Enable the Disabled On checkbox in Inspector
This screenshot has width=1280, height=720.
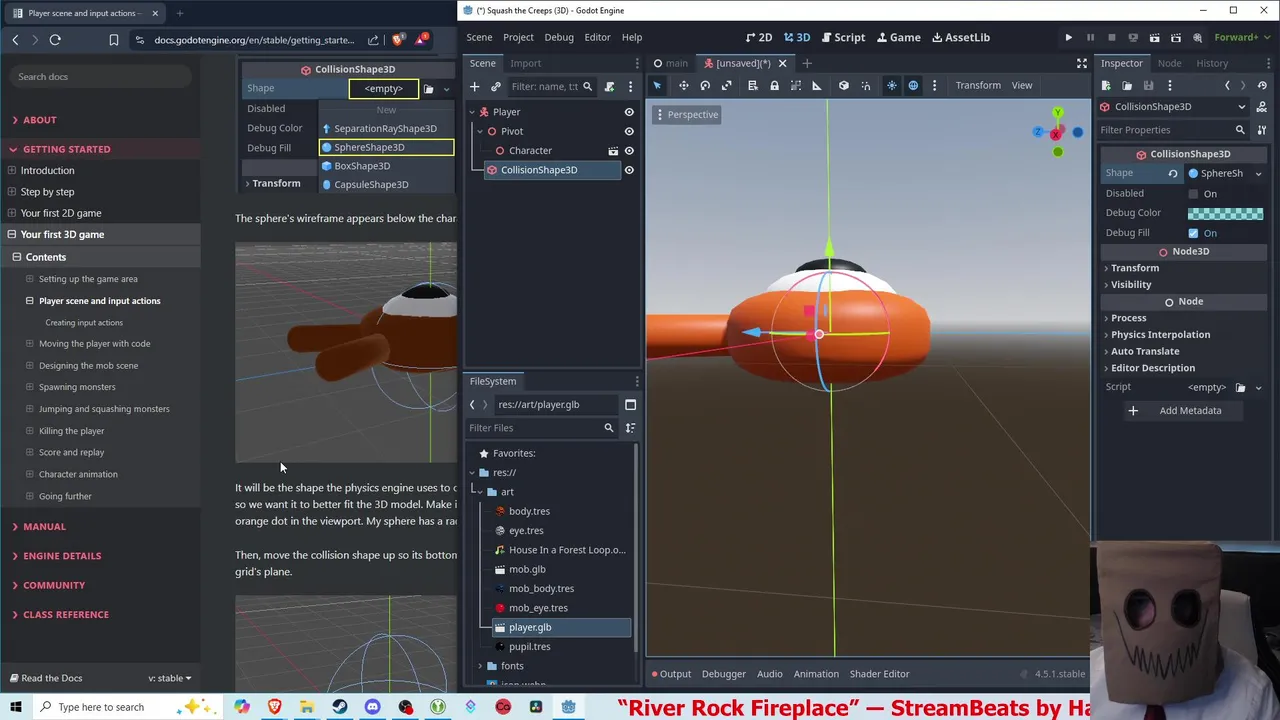pos(1193,194)
